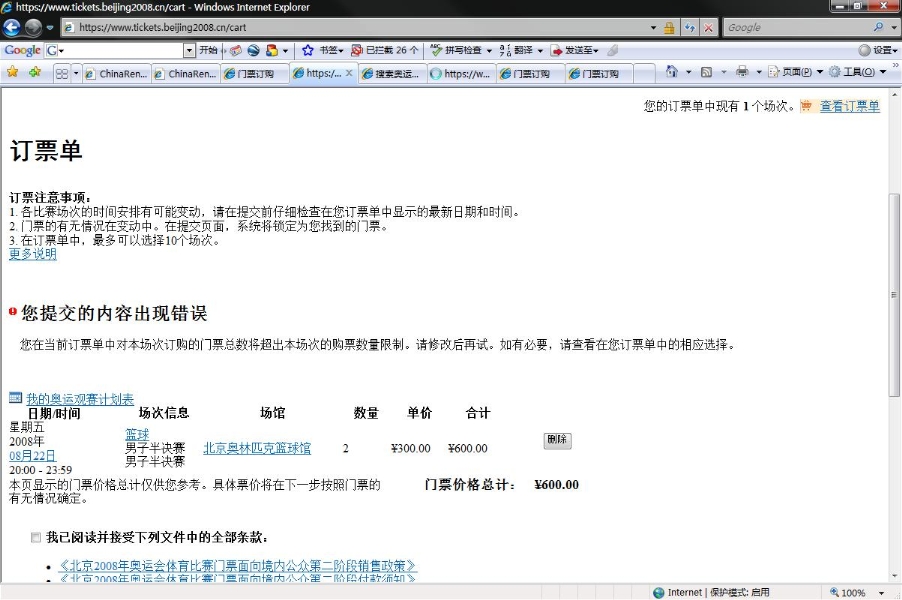
Task: Click the red Stop loading icon
Action: pyautogui.click(x=708, y=27)
